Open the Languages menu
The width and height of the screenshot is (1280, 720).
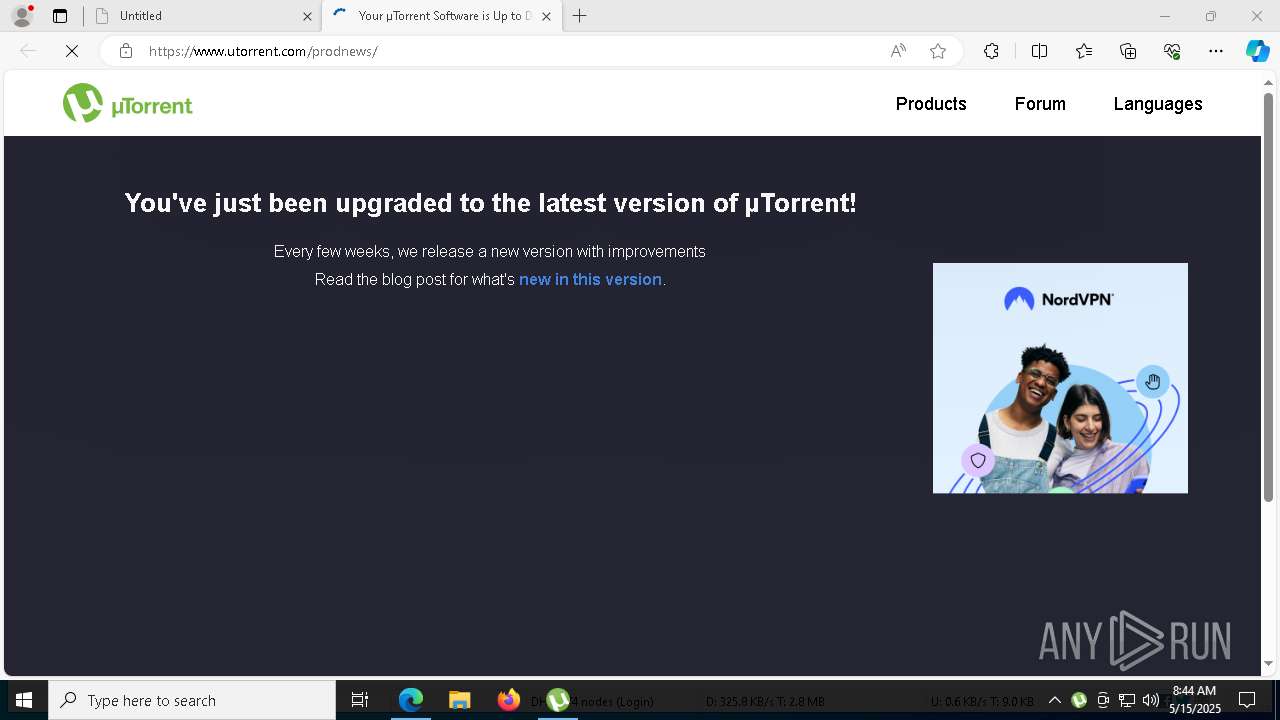[x=1158, y=104]
